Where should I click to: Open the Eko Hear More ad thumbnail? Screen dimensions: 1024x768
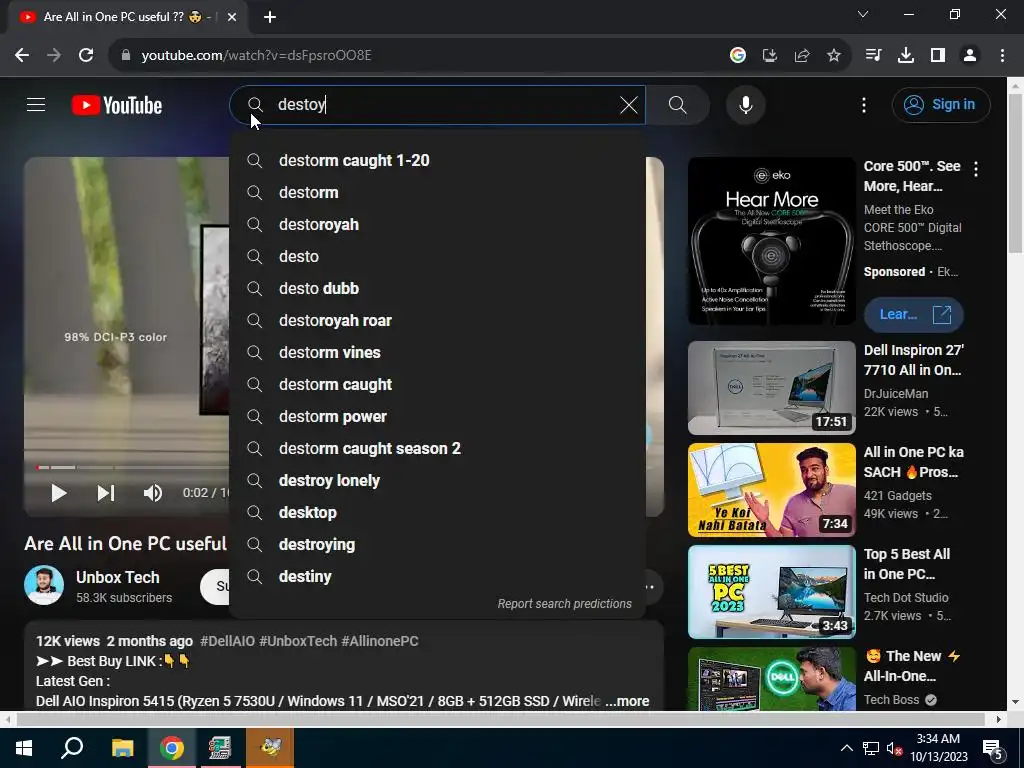click(x=771, y=241)
